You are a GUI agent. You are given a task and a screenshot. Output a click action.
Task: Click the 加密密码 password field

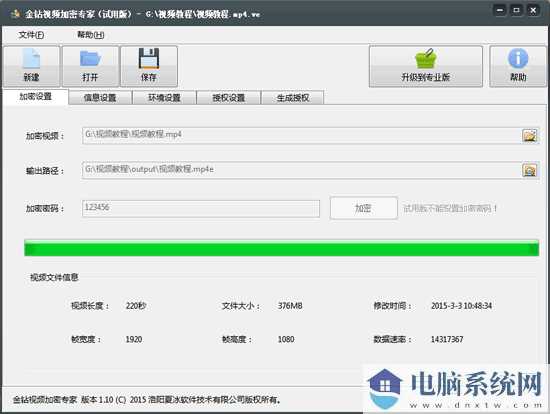coord(201,208)
